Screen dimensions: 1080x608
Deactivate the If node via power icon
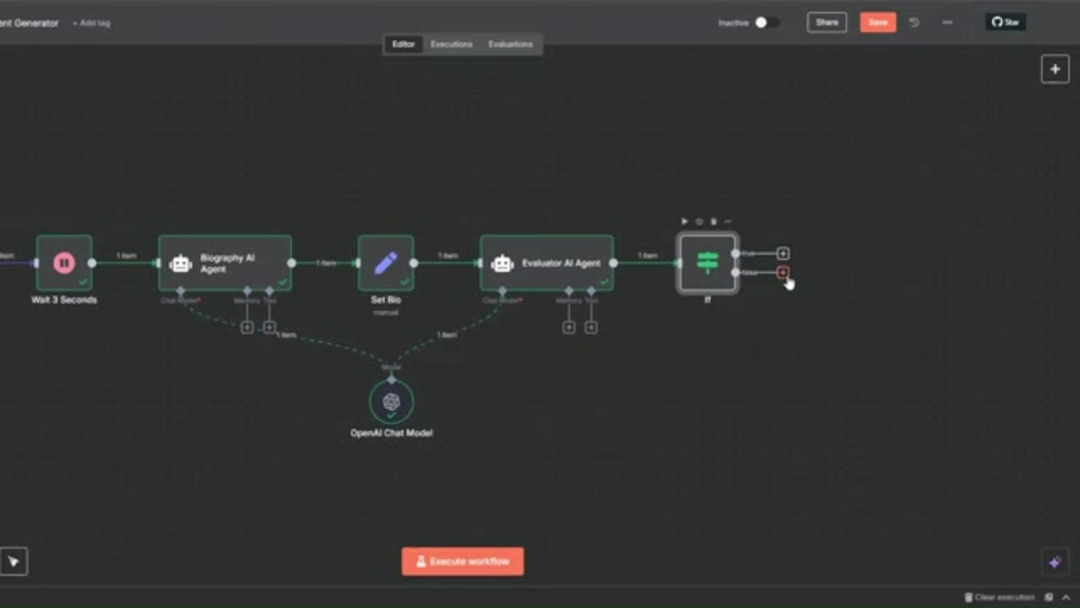pos(699,221)
